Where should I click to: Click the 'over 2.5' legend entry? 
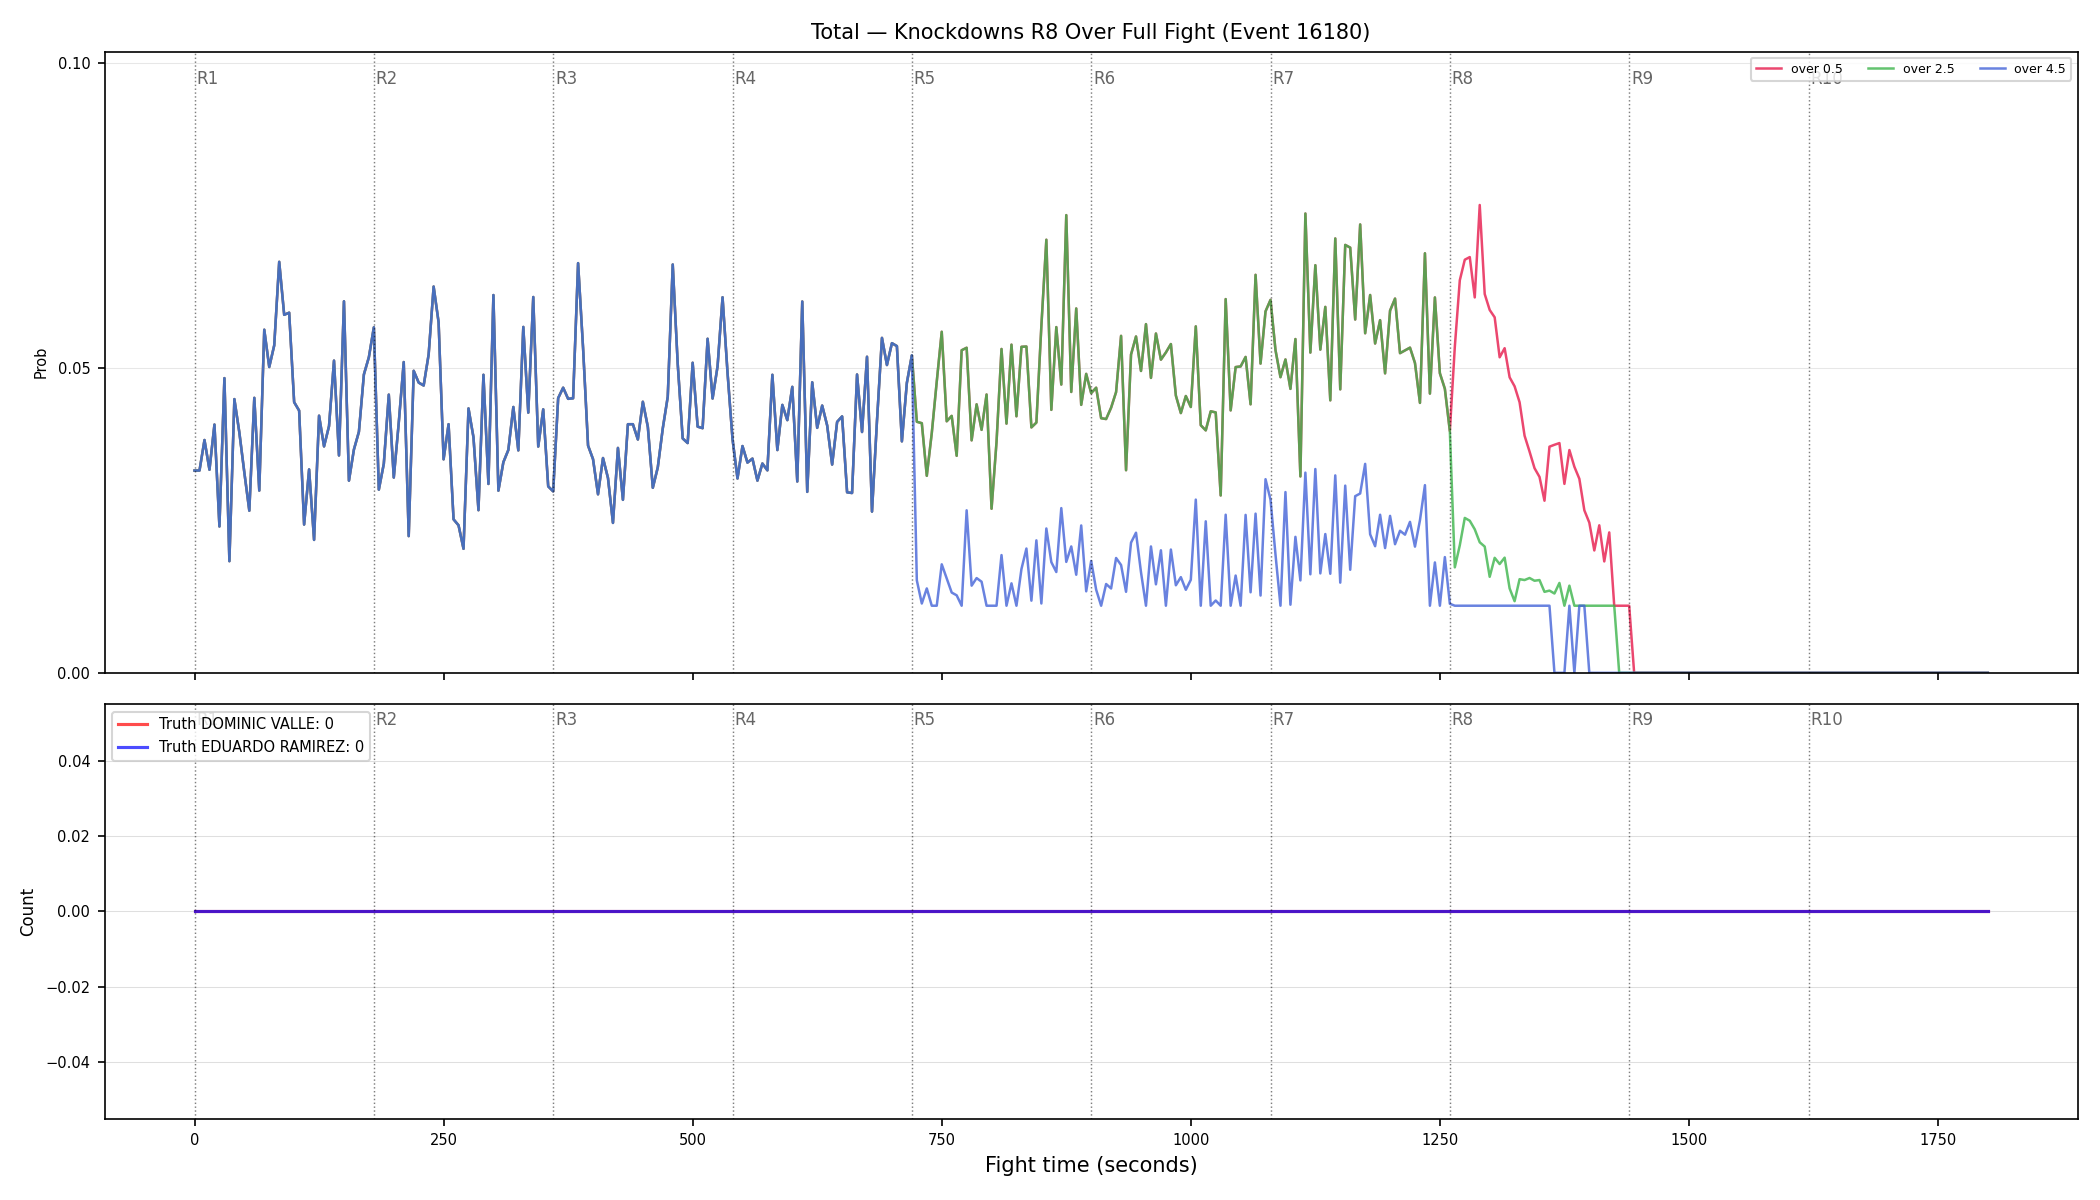point(1911,69)
